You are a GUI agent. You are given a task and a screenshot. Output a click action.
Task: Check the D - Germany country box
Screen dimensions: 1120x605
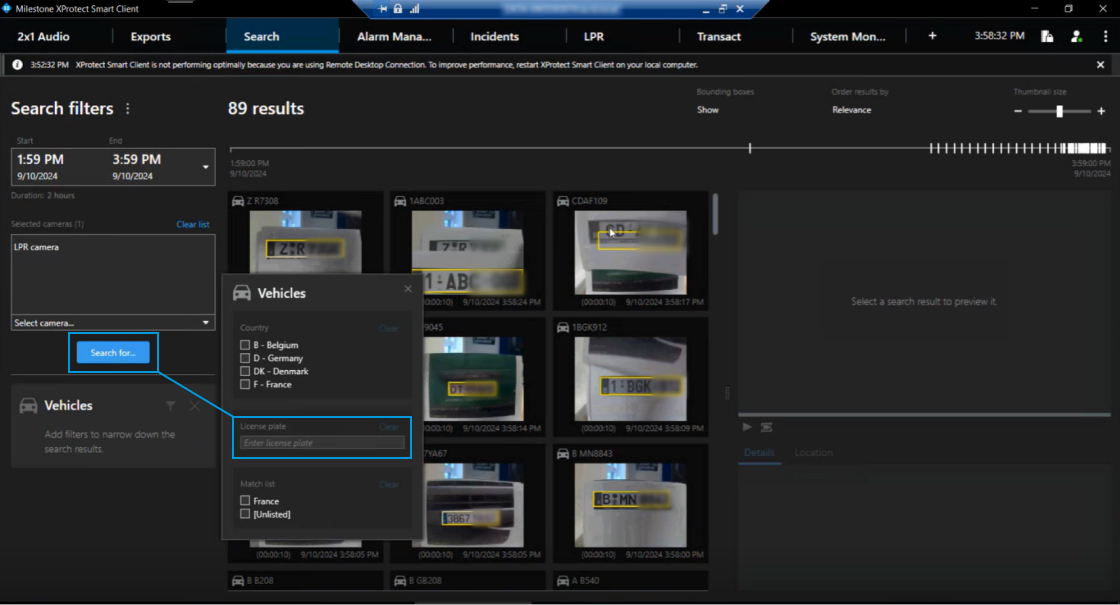245,358
